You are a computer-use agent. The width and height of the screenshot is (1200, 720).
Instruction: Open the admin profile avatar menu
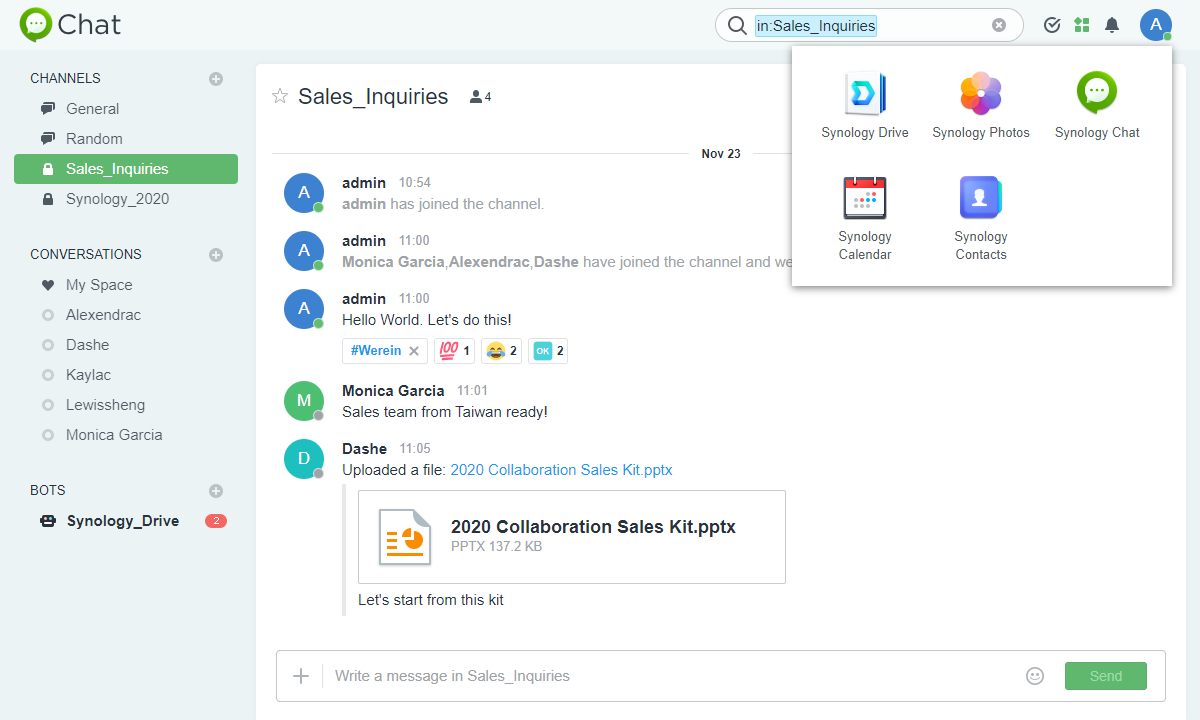(1156, 25)
